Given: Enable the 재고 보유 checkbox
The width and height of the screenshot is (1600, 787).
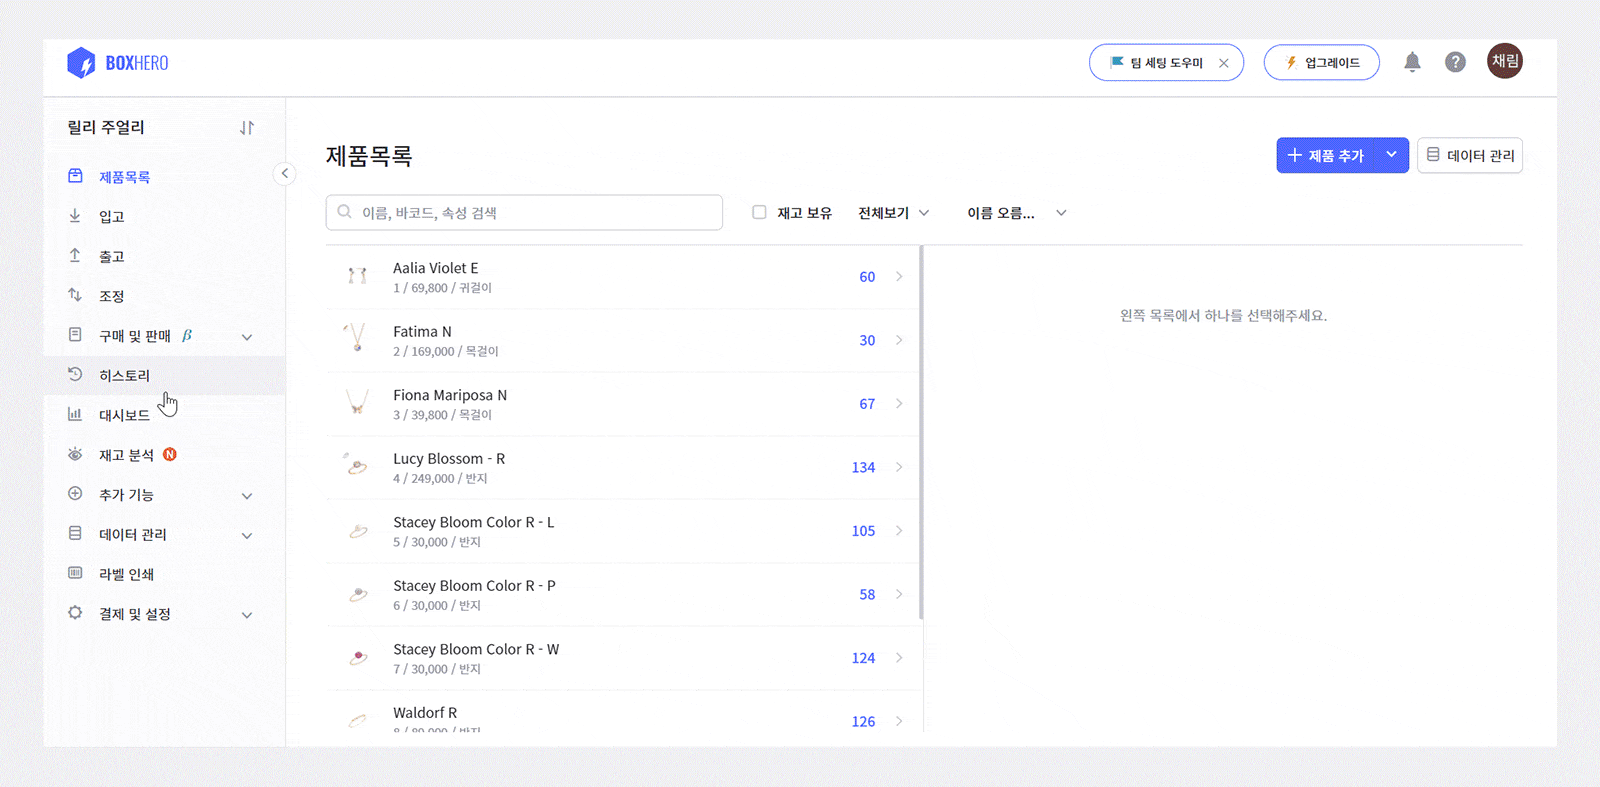Looking at the screenshot, I should [x=759, y=212].
